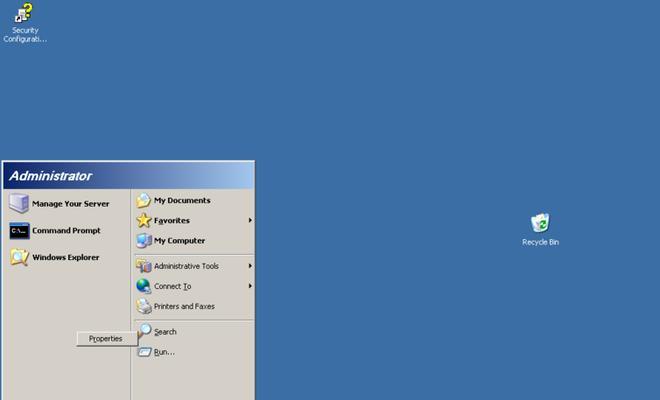Click the Printers and Faxes printer icon

(x=144, y=306)
